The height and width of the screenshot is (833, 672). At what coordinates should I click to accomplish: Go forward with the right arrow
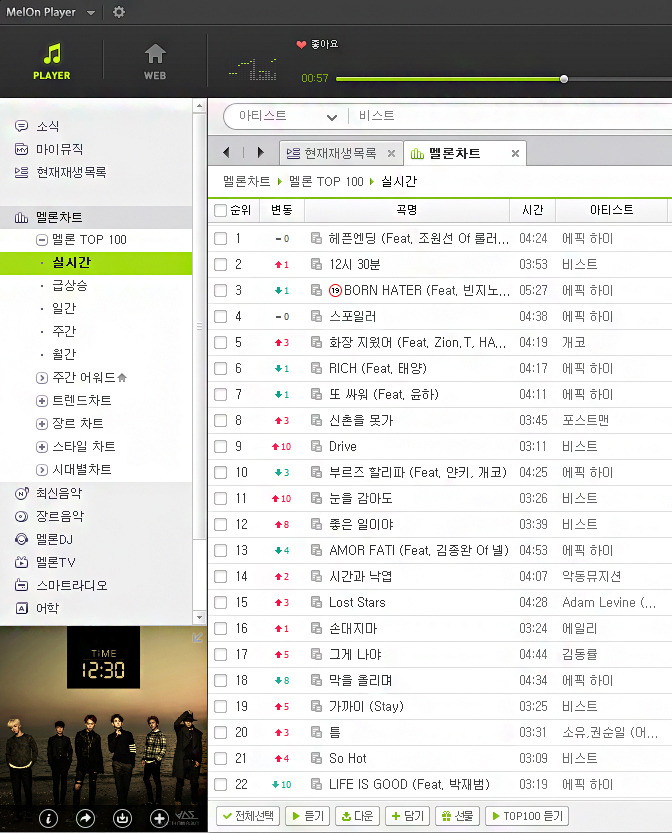pos(260,153)
